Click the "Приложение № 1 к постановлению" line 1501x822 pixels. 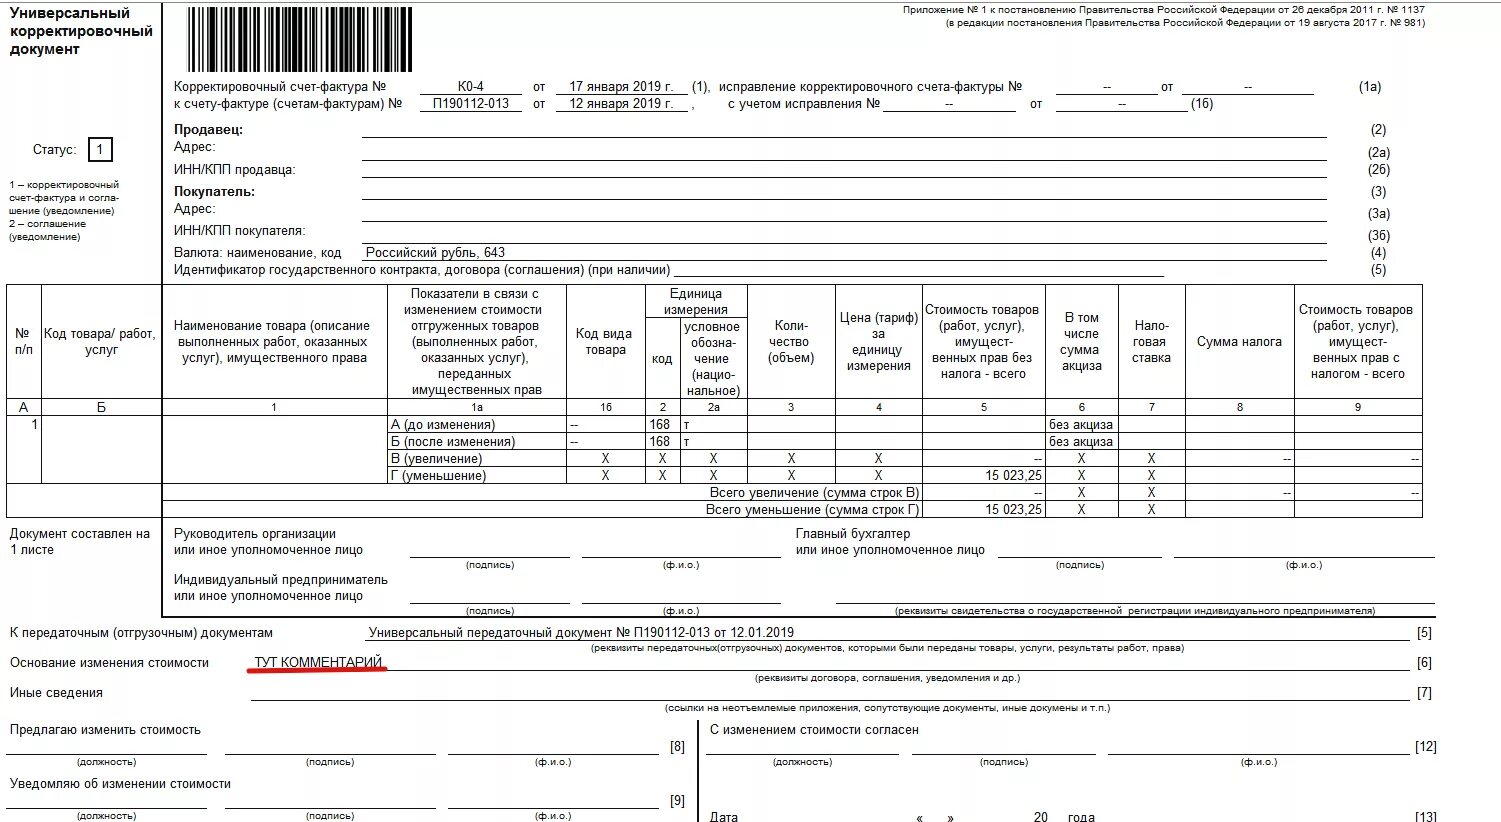coord(1164,9)
